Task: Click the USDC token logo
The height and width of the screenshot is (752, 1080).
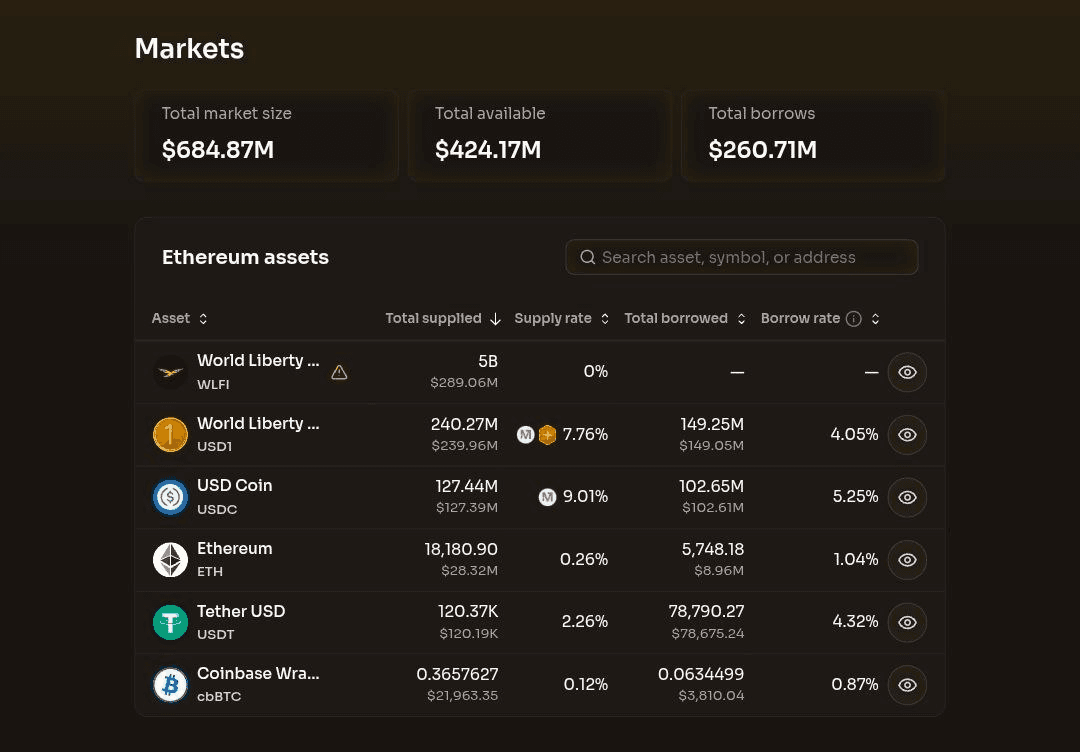Action: coord(170,497)
